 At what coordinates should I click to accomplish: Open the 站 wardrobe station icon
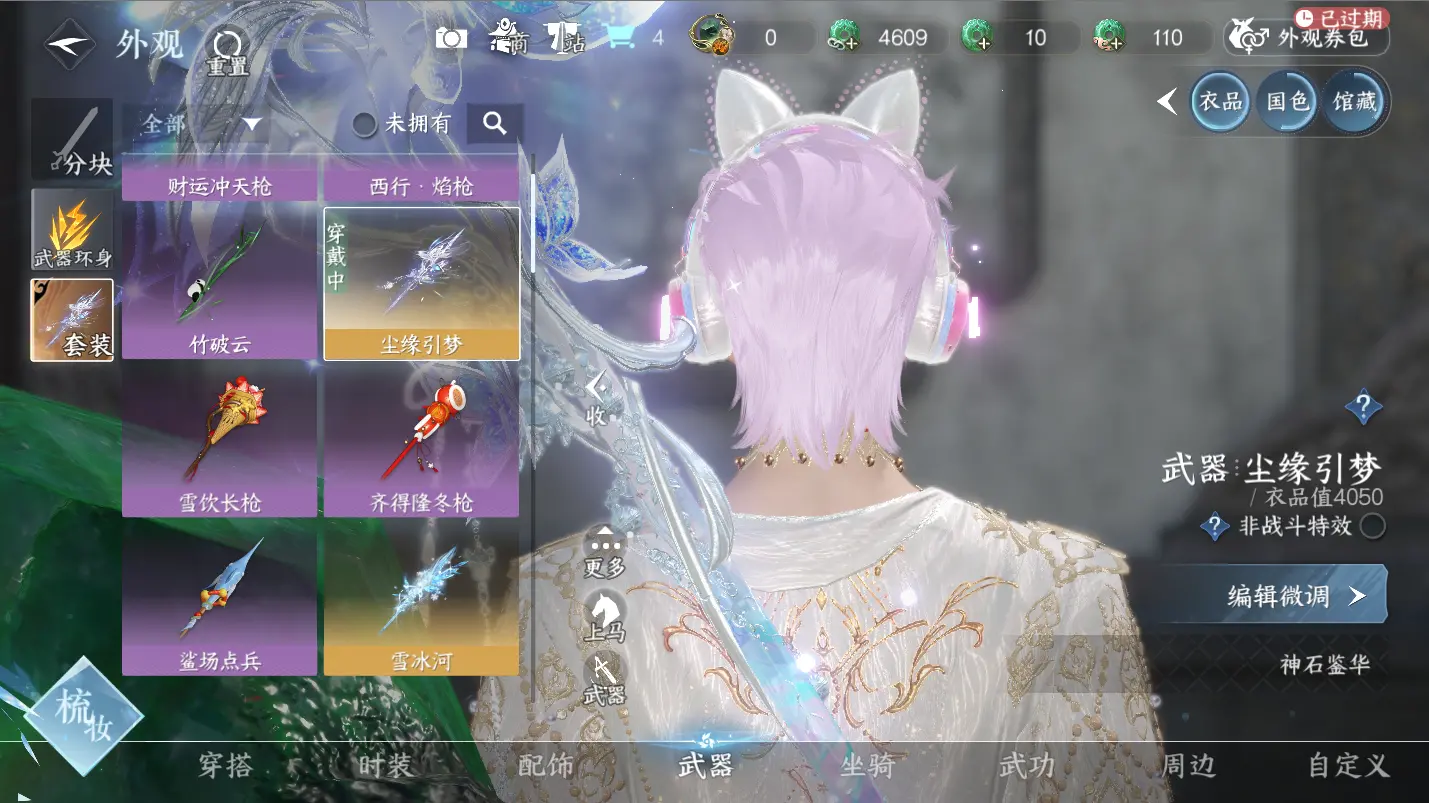[566, 38]
